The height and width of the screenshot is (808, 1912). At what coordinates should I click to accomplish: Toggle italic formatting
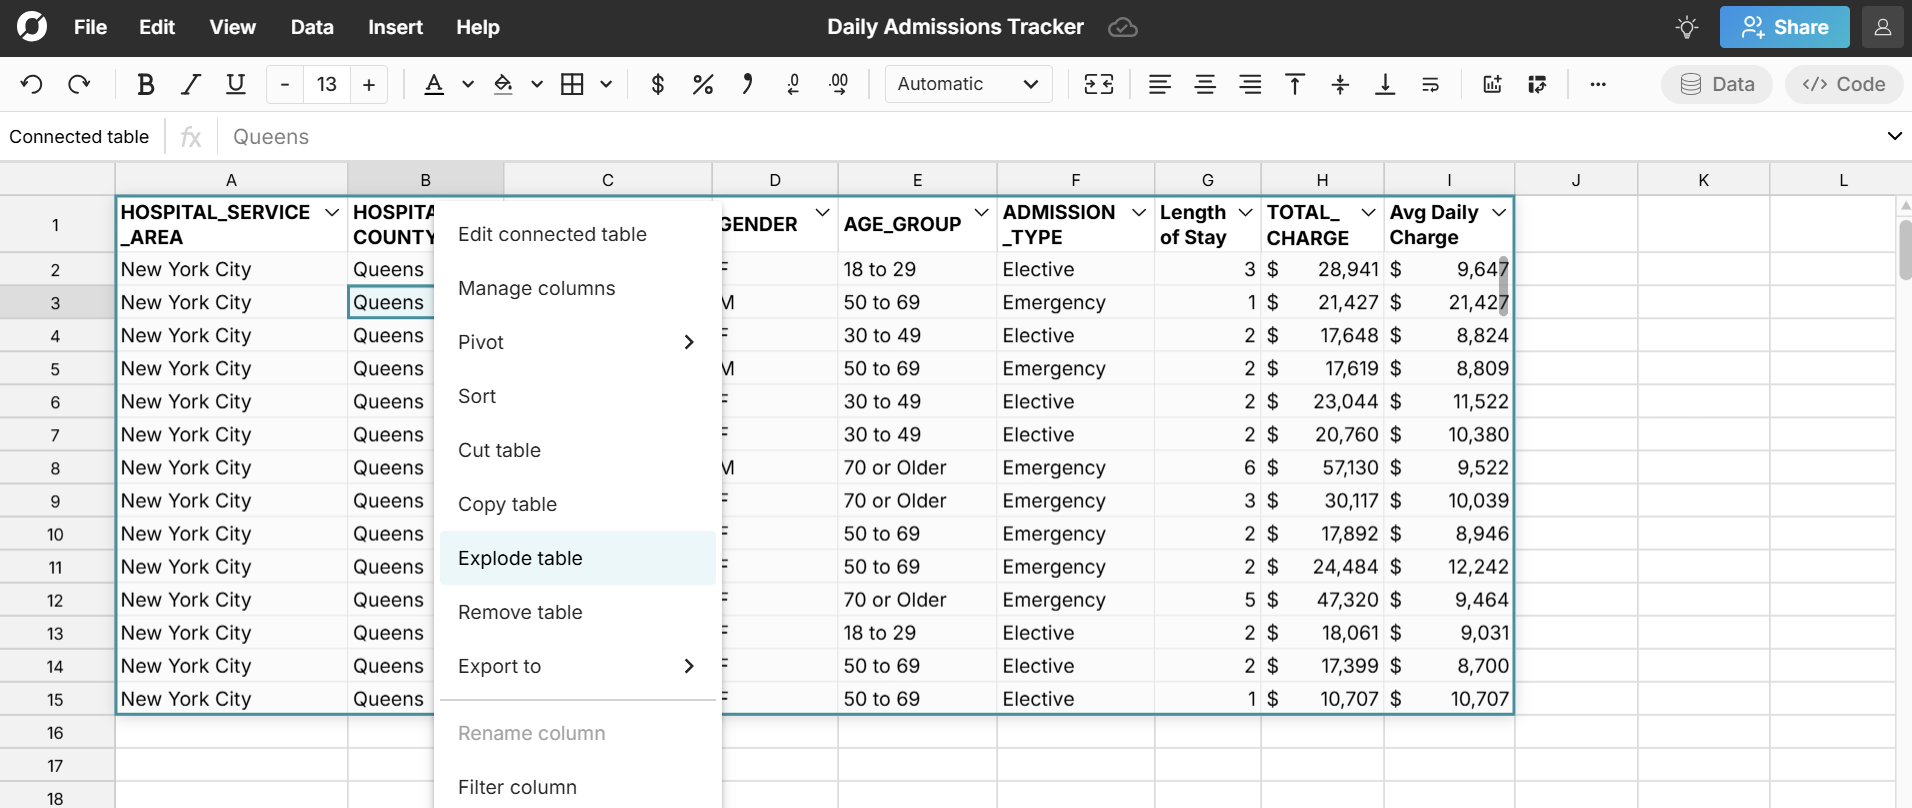190,84
